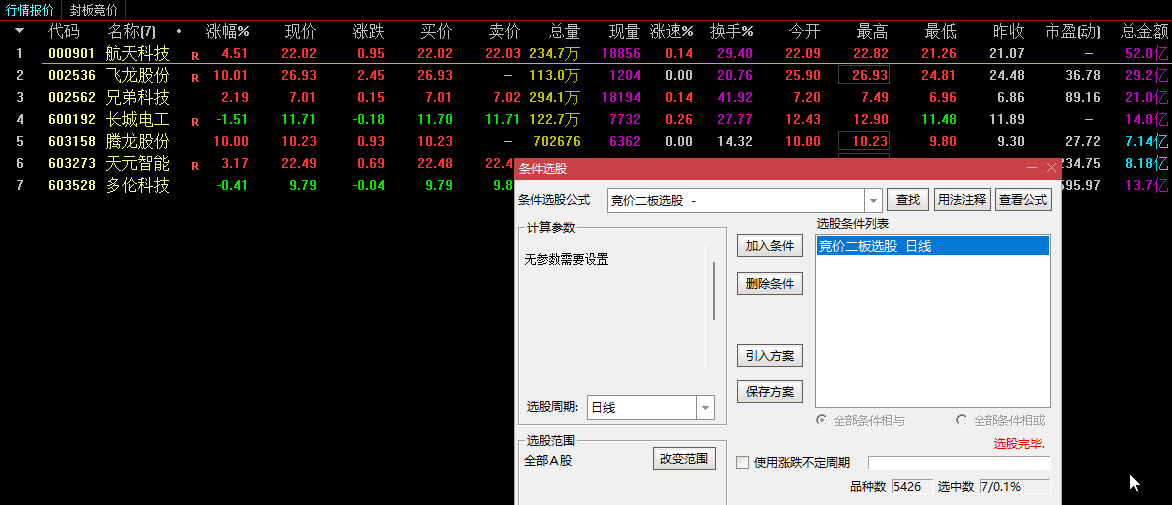Click the 昨收 value 21.07
This screenshot has height=505, width=1172.
1006,54
